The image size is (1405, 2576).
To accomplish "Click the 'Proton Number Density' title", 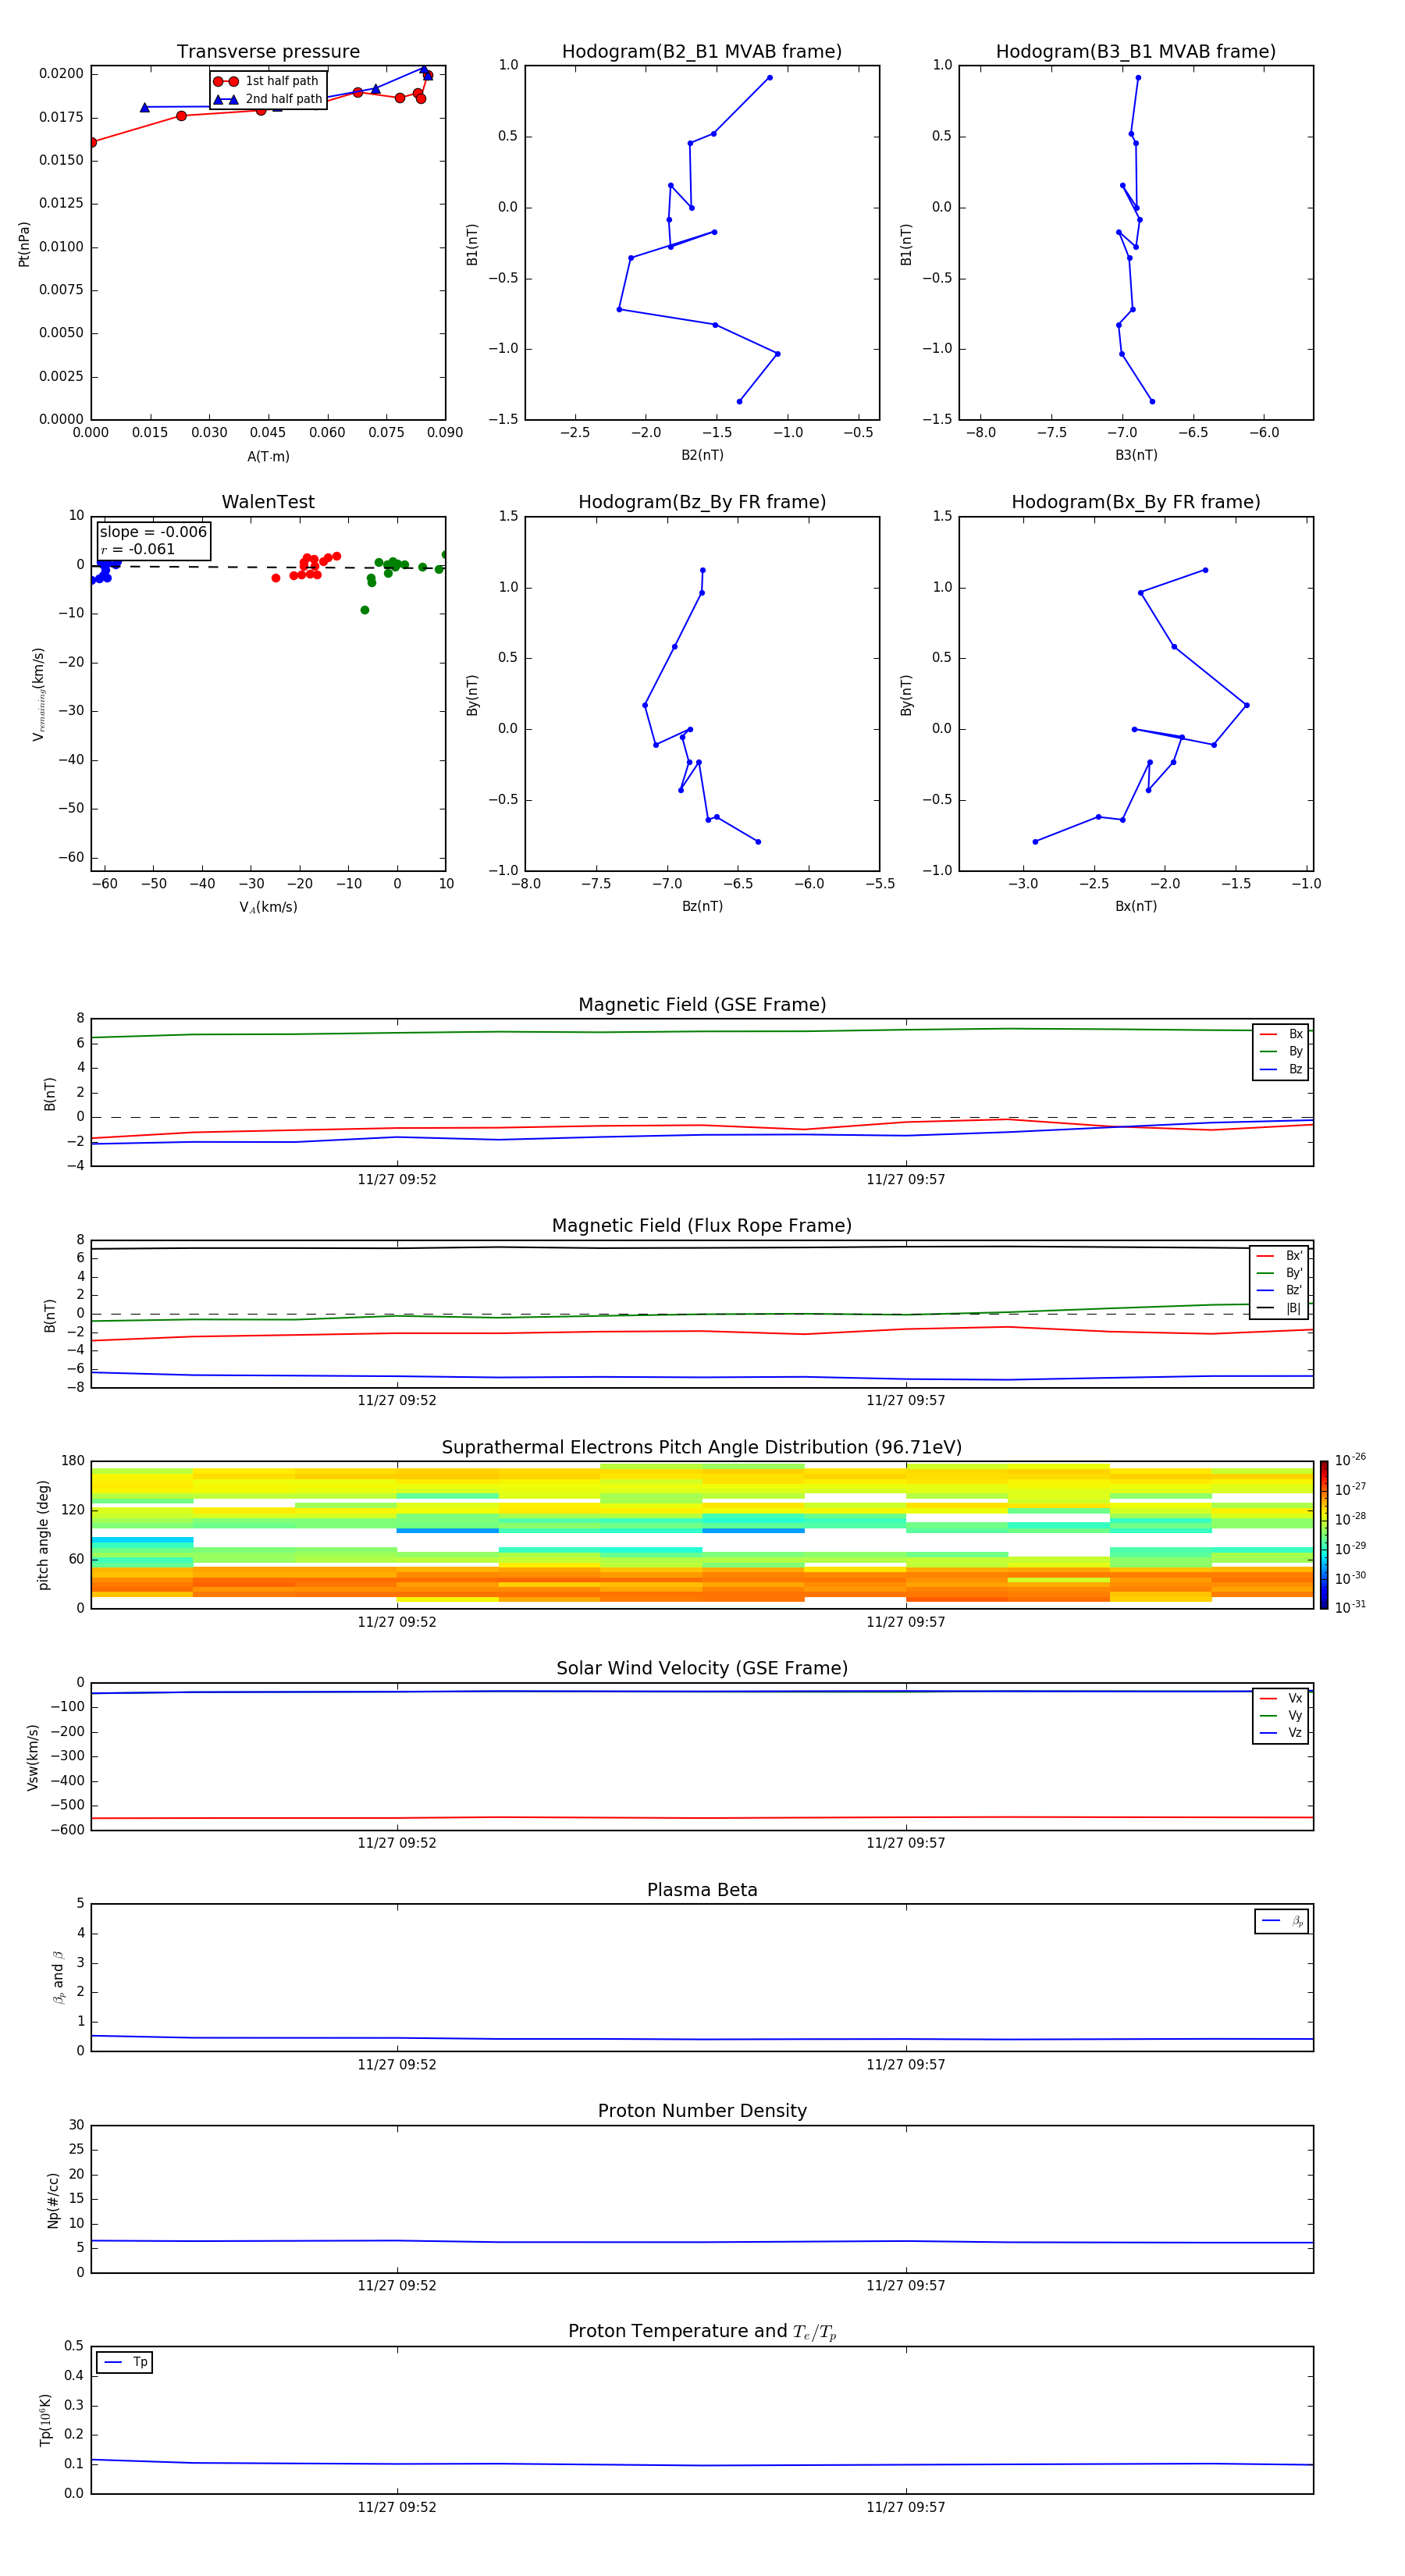I will coord(702,2111).
